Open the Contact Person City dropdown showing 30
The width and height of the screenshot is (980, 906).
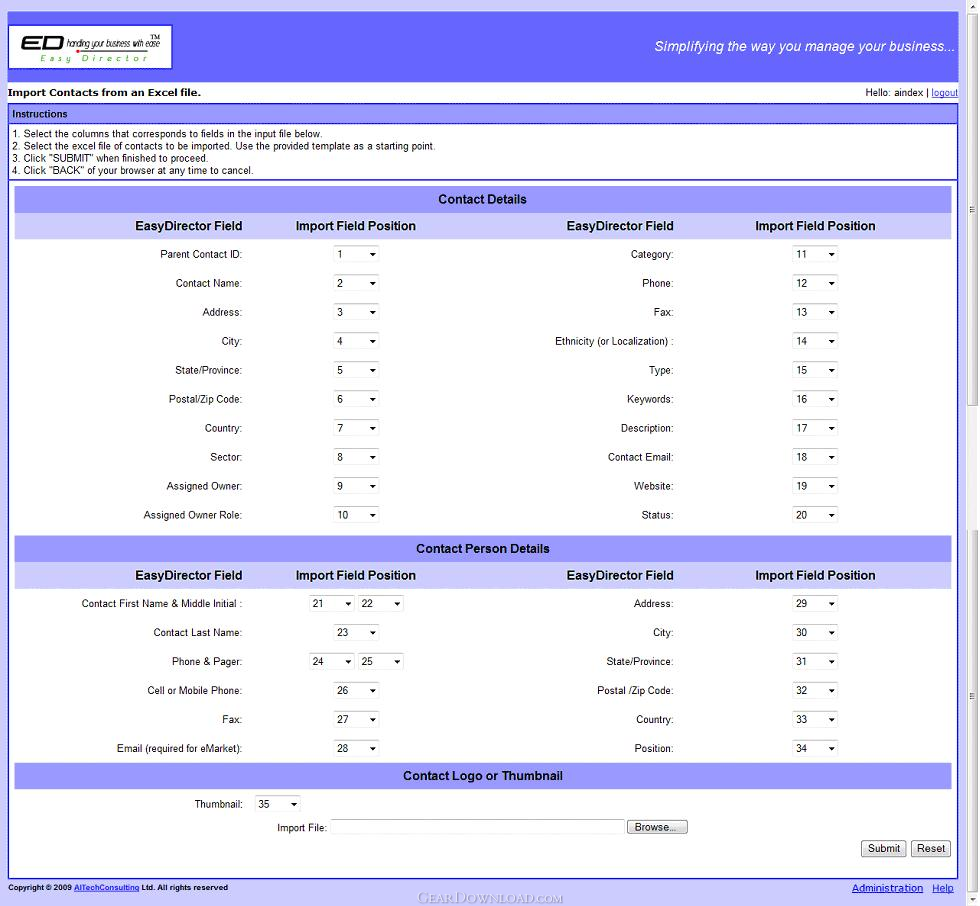(x=814, y=632)
